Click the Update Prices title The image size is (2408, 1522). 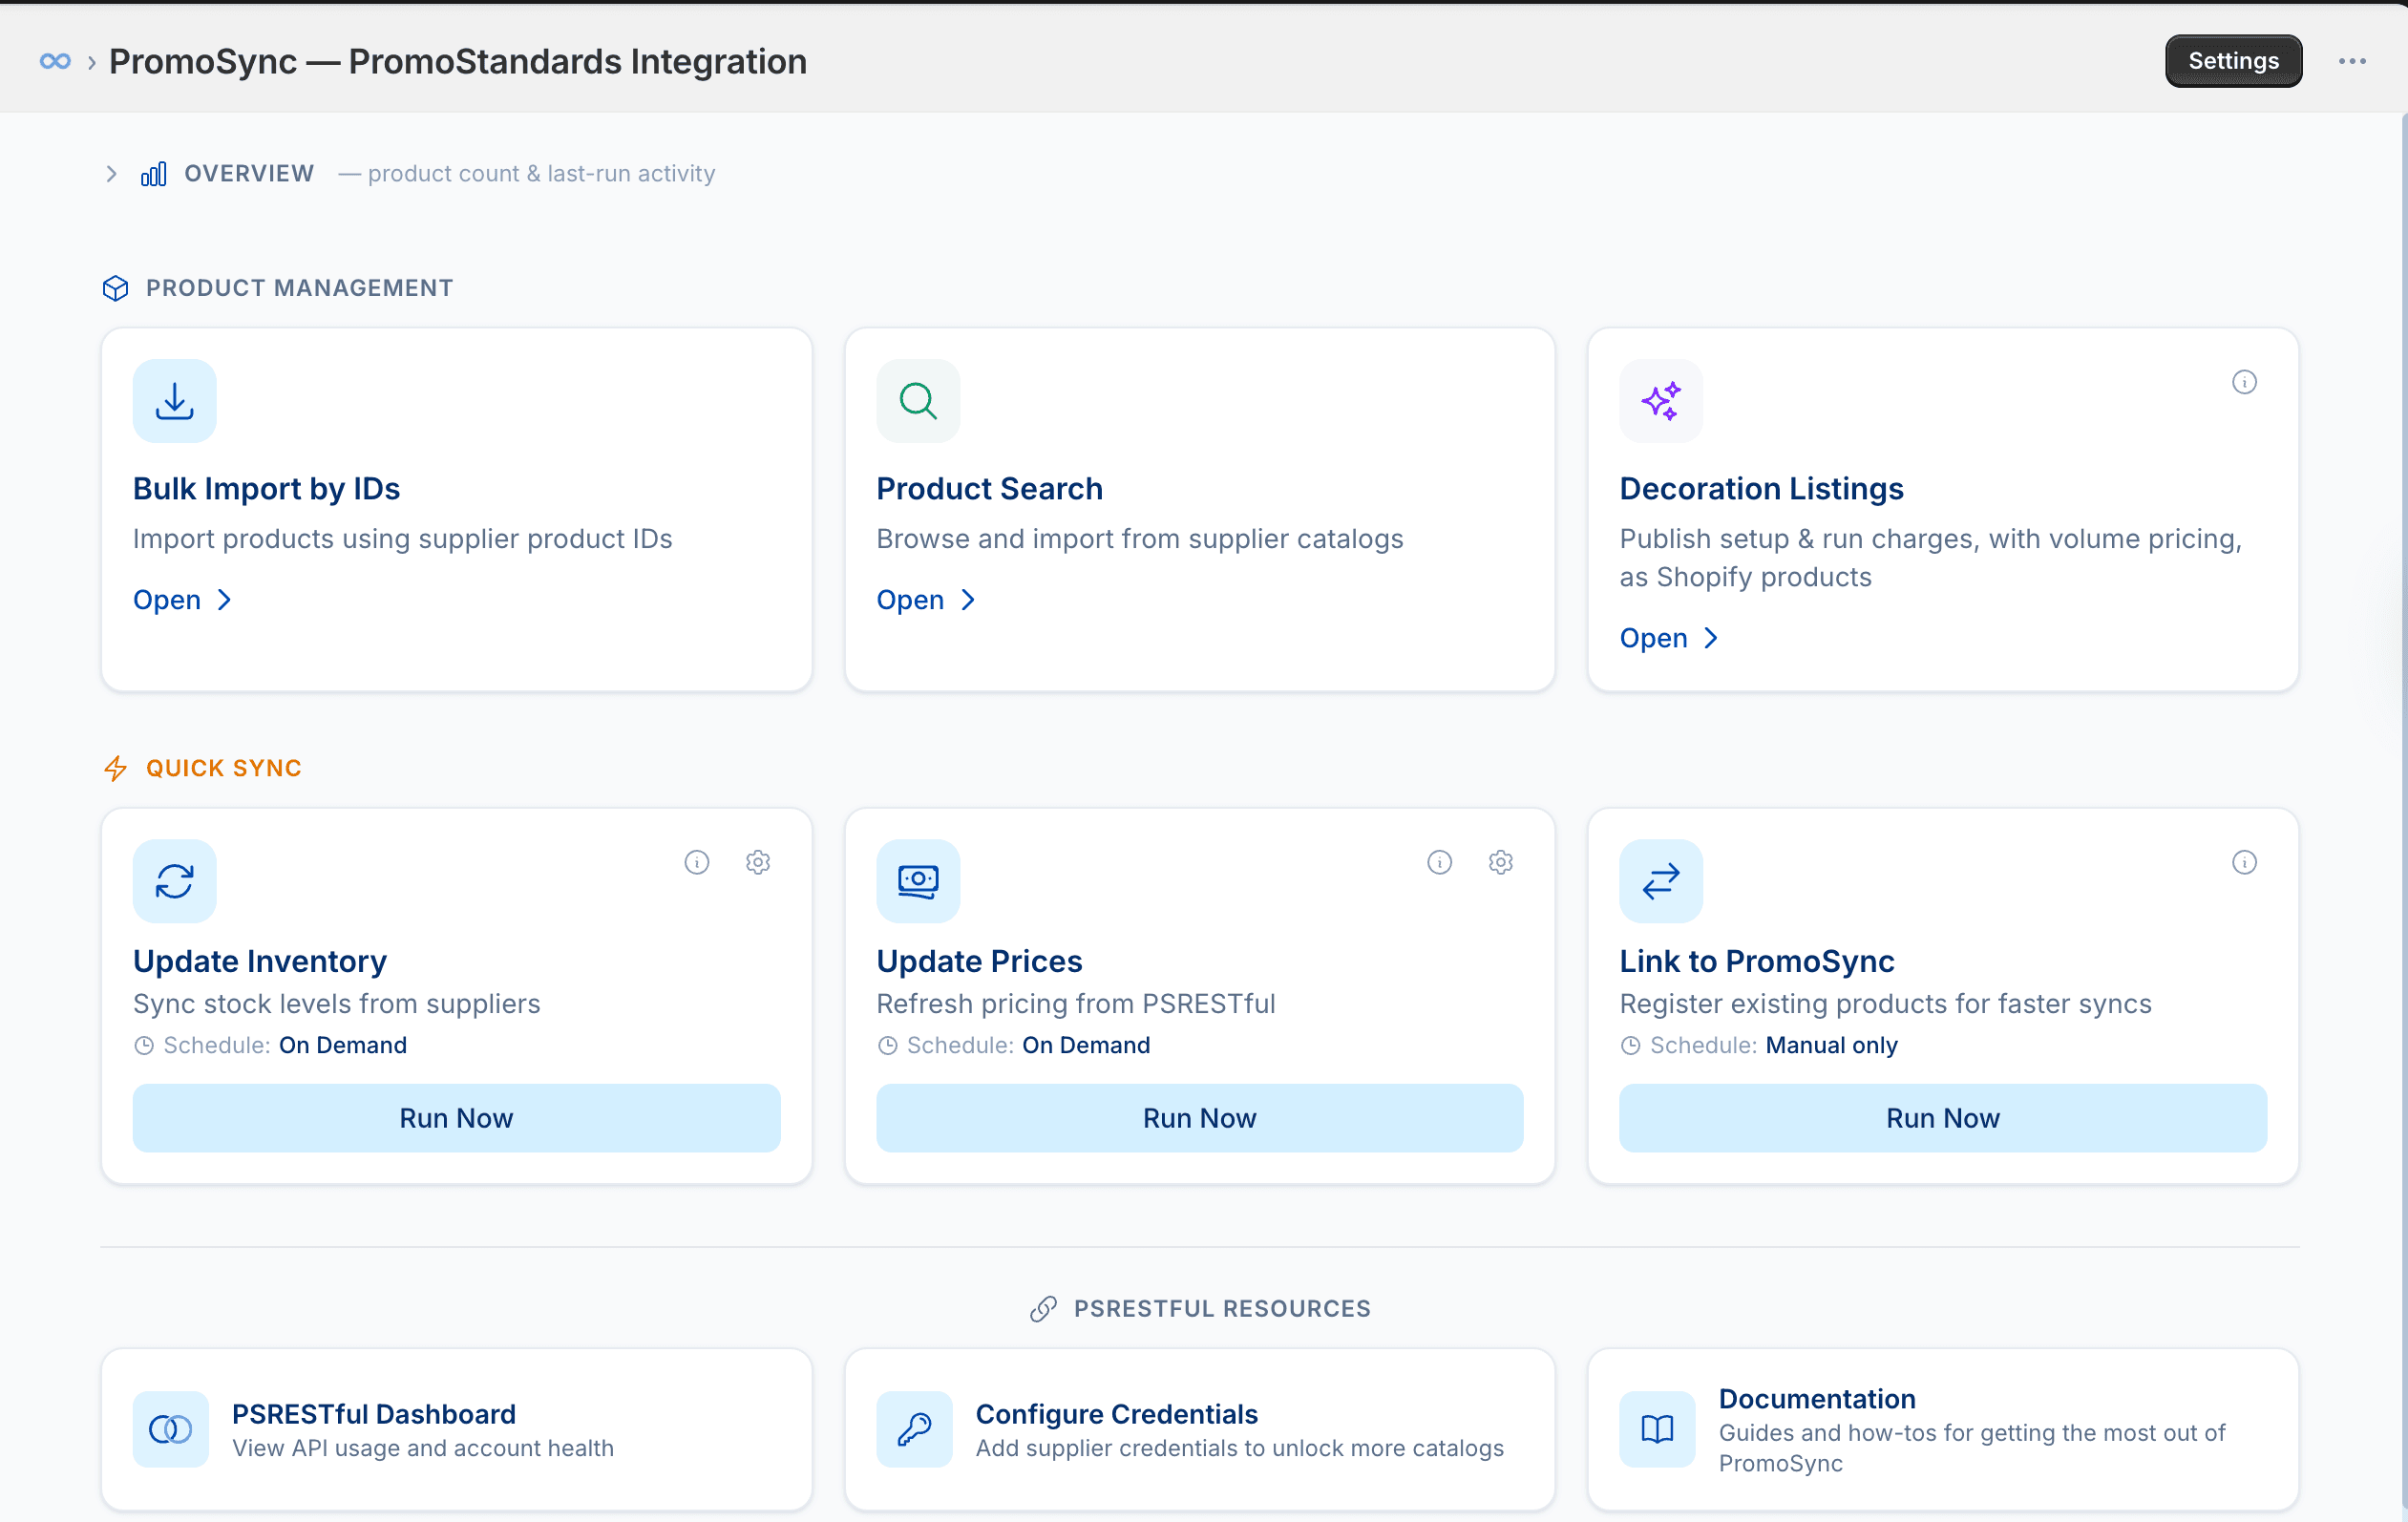(x=979, y=961)
